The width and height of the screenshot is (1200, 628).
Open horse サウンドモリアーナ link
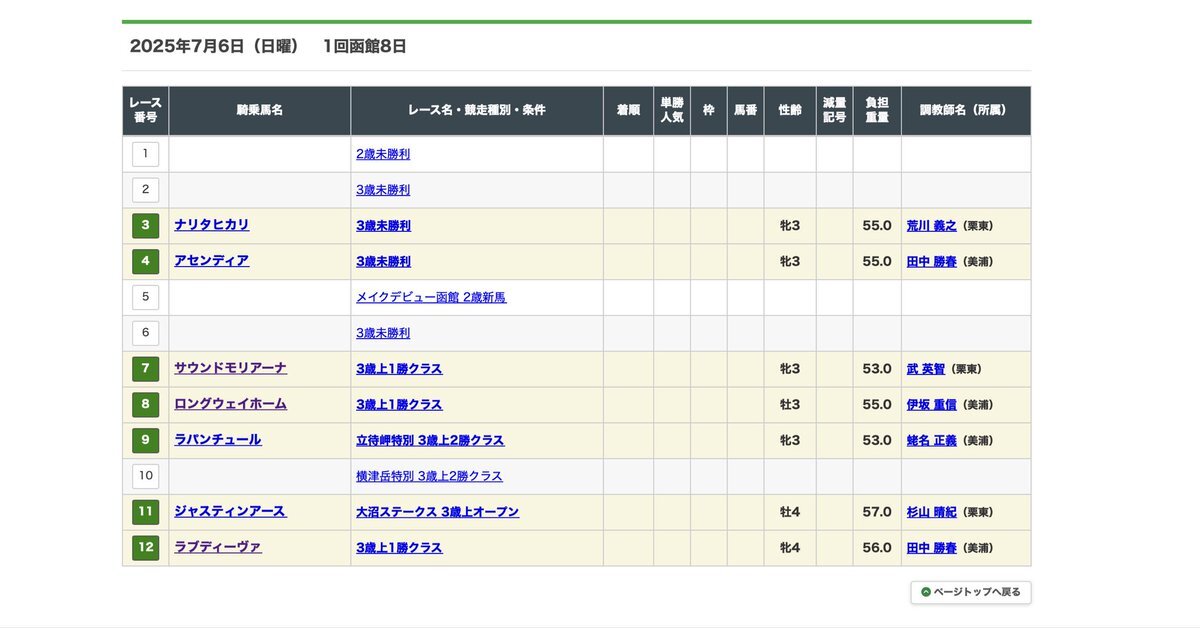231,368
